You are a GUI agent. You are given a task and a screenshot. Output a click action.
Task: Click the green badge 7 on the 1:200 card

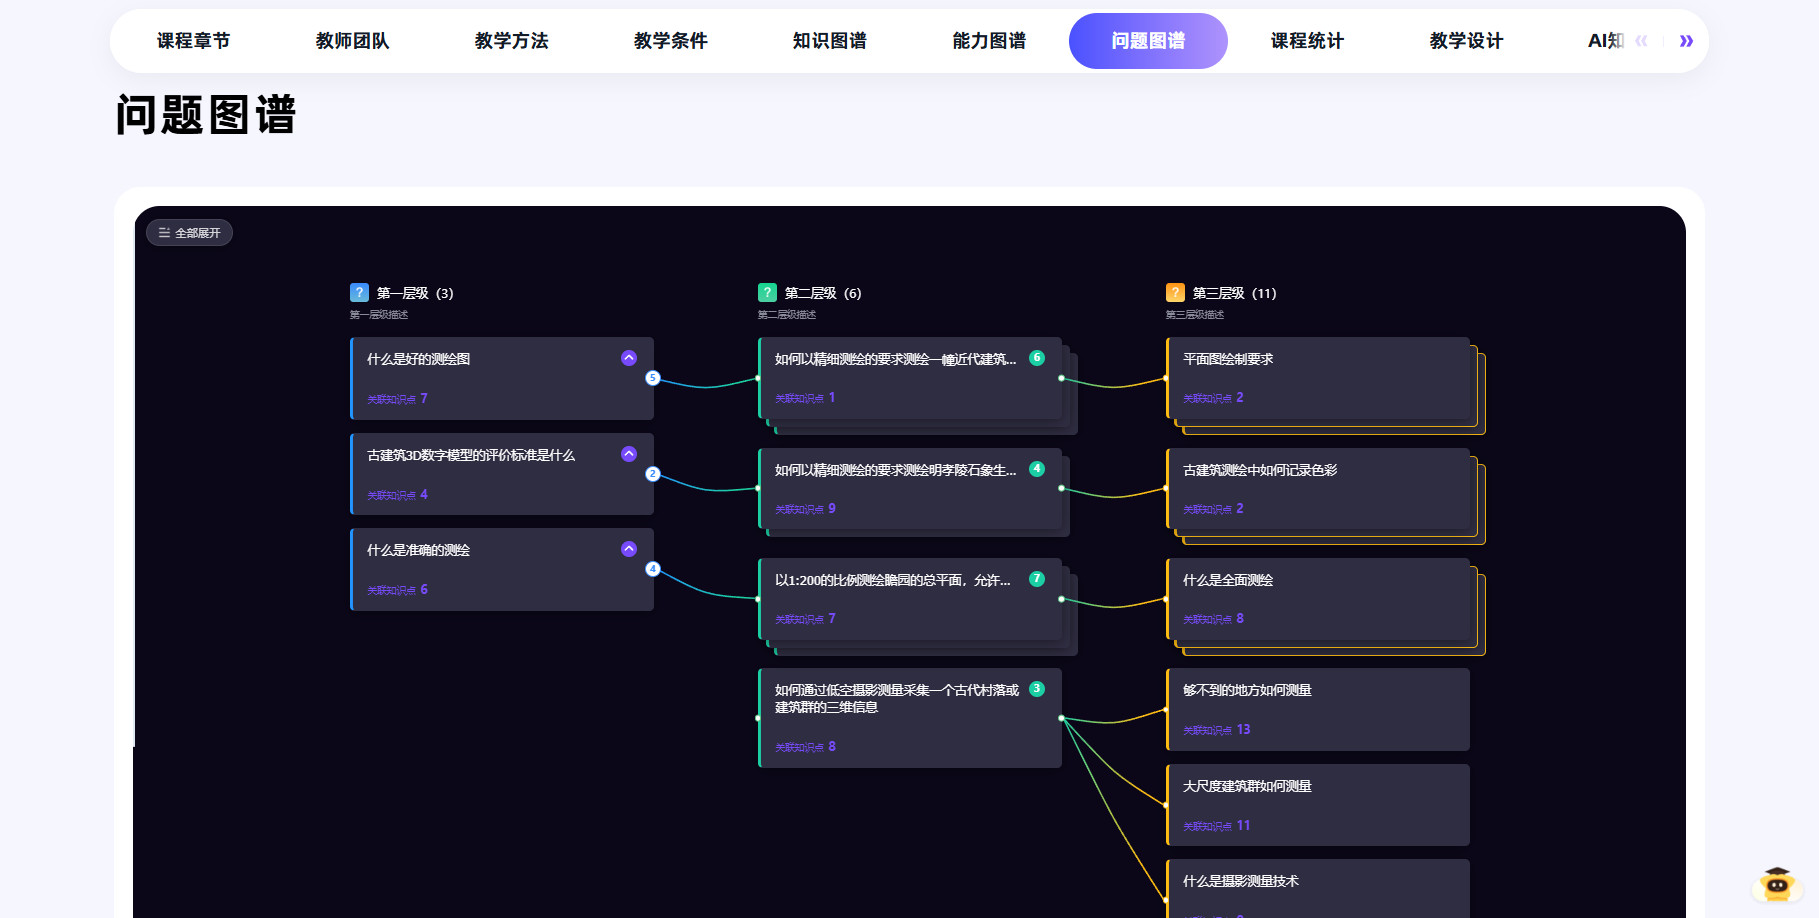click(x=1037, y=579)
